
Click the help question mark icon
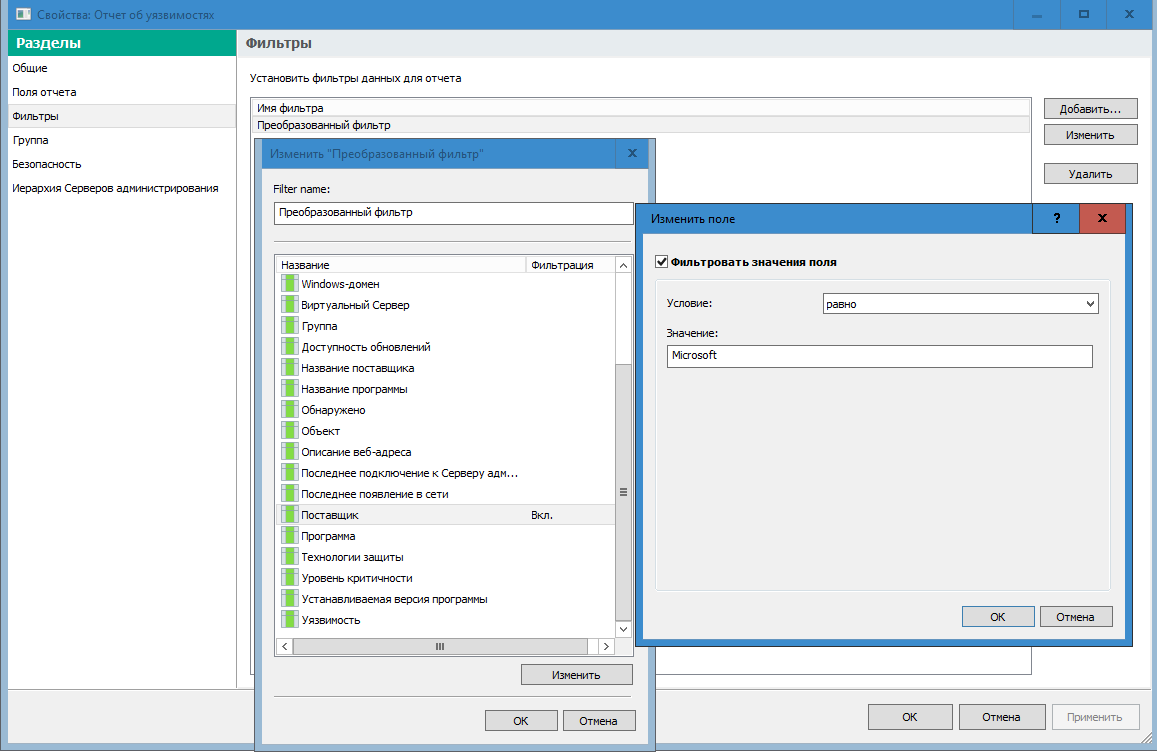tap(1056, 218)
